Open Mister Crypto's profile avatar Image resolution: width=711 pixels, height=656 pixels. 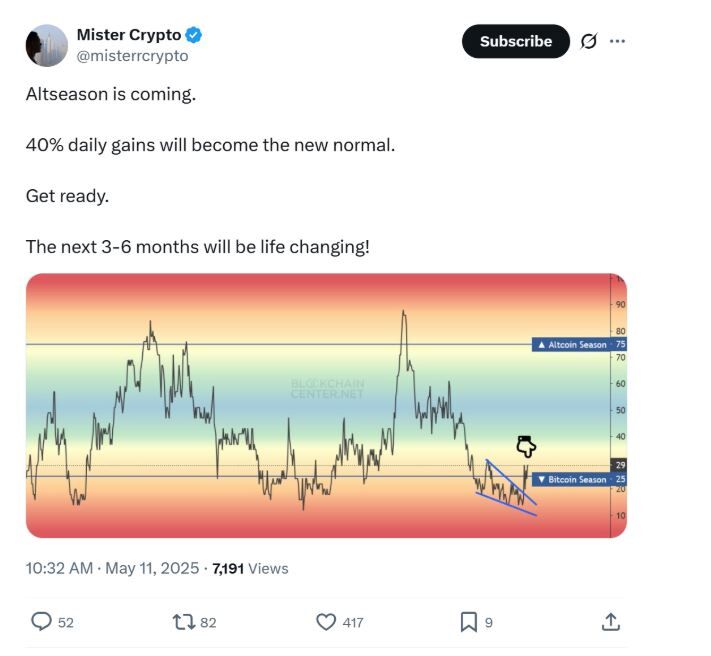coord(47,46)
